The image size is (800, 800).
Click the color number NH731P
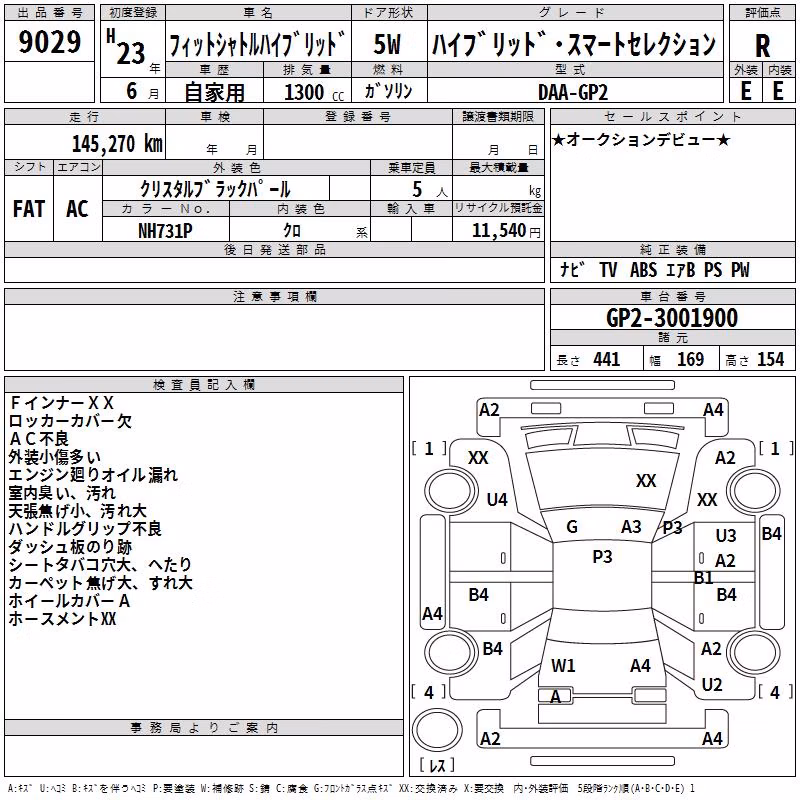pos(165,231)
